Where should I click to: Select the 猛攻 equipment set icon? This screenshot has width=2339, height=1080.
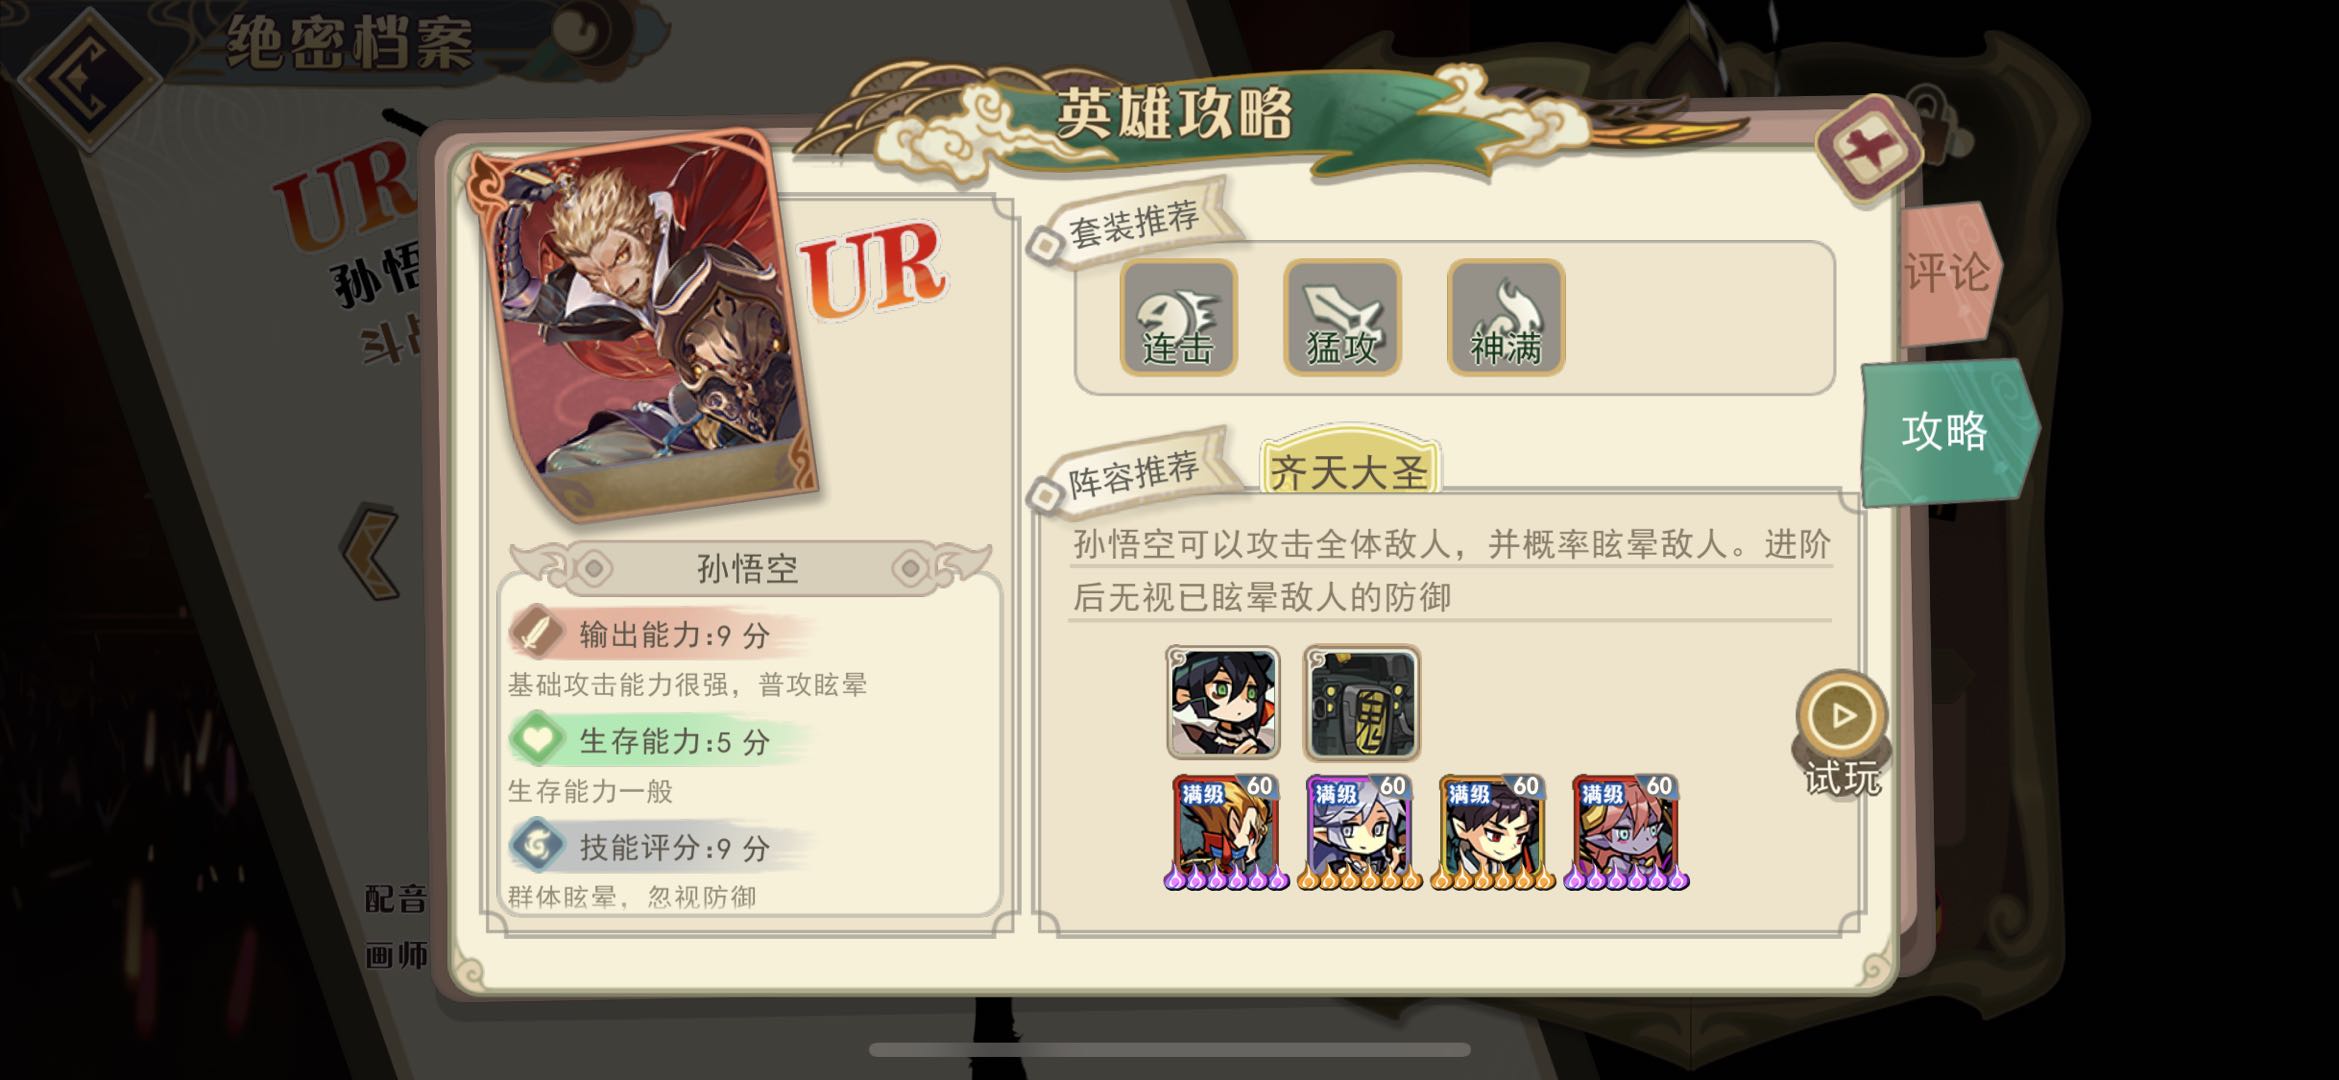[x=1342, y=317]
